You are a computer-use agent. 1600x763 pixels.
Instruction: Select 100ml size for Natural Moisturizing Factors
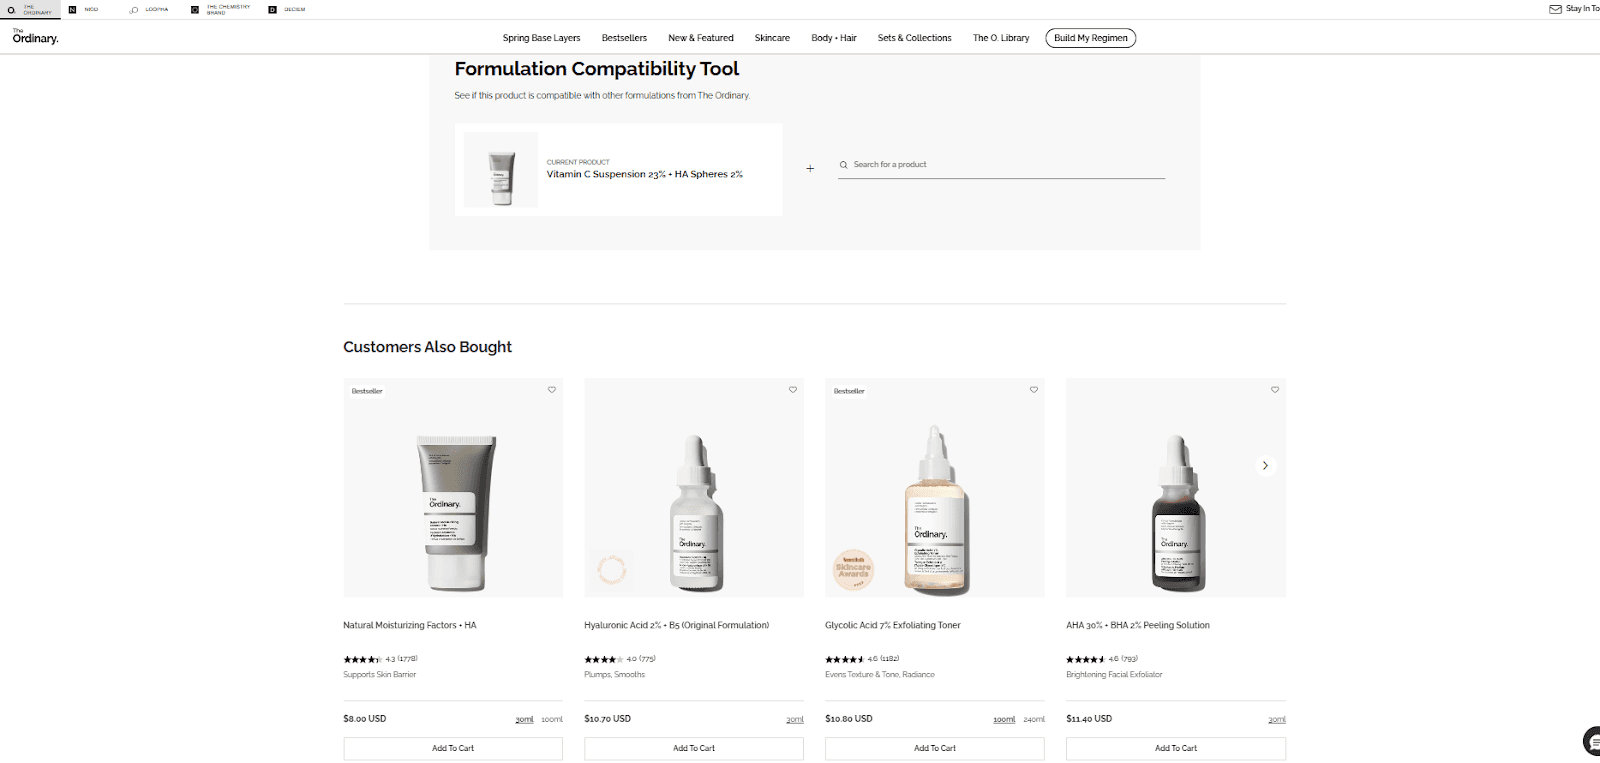click(x=552, y=720)
